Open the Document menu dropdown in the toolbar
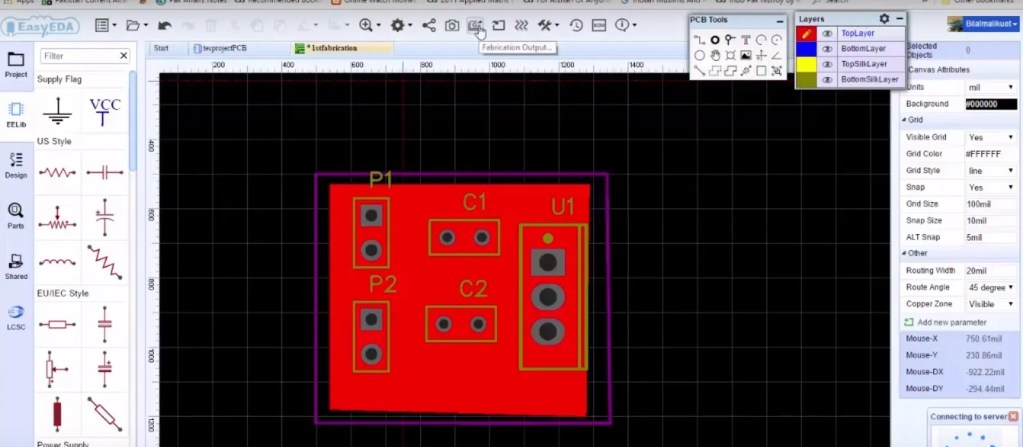The image size is (1023, 447). pos(105,25)
